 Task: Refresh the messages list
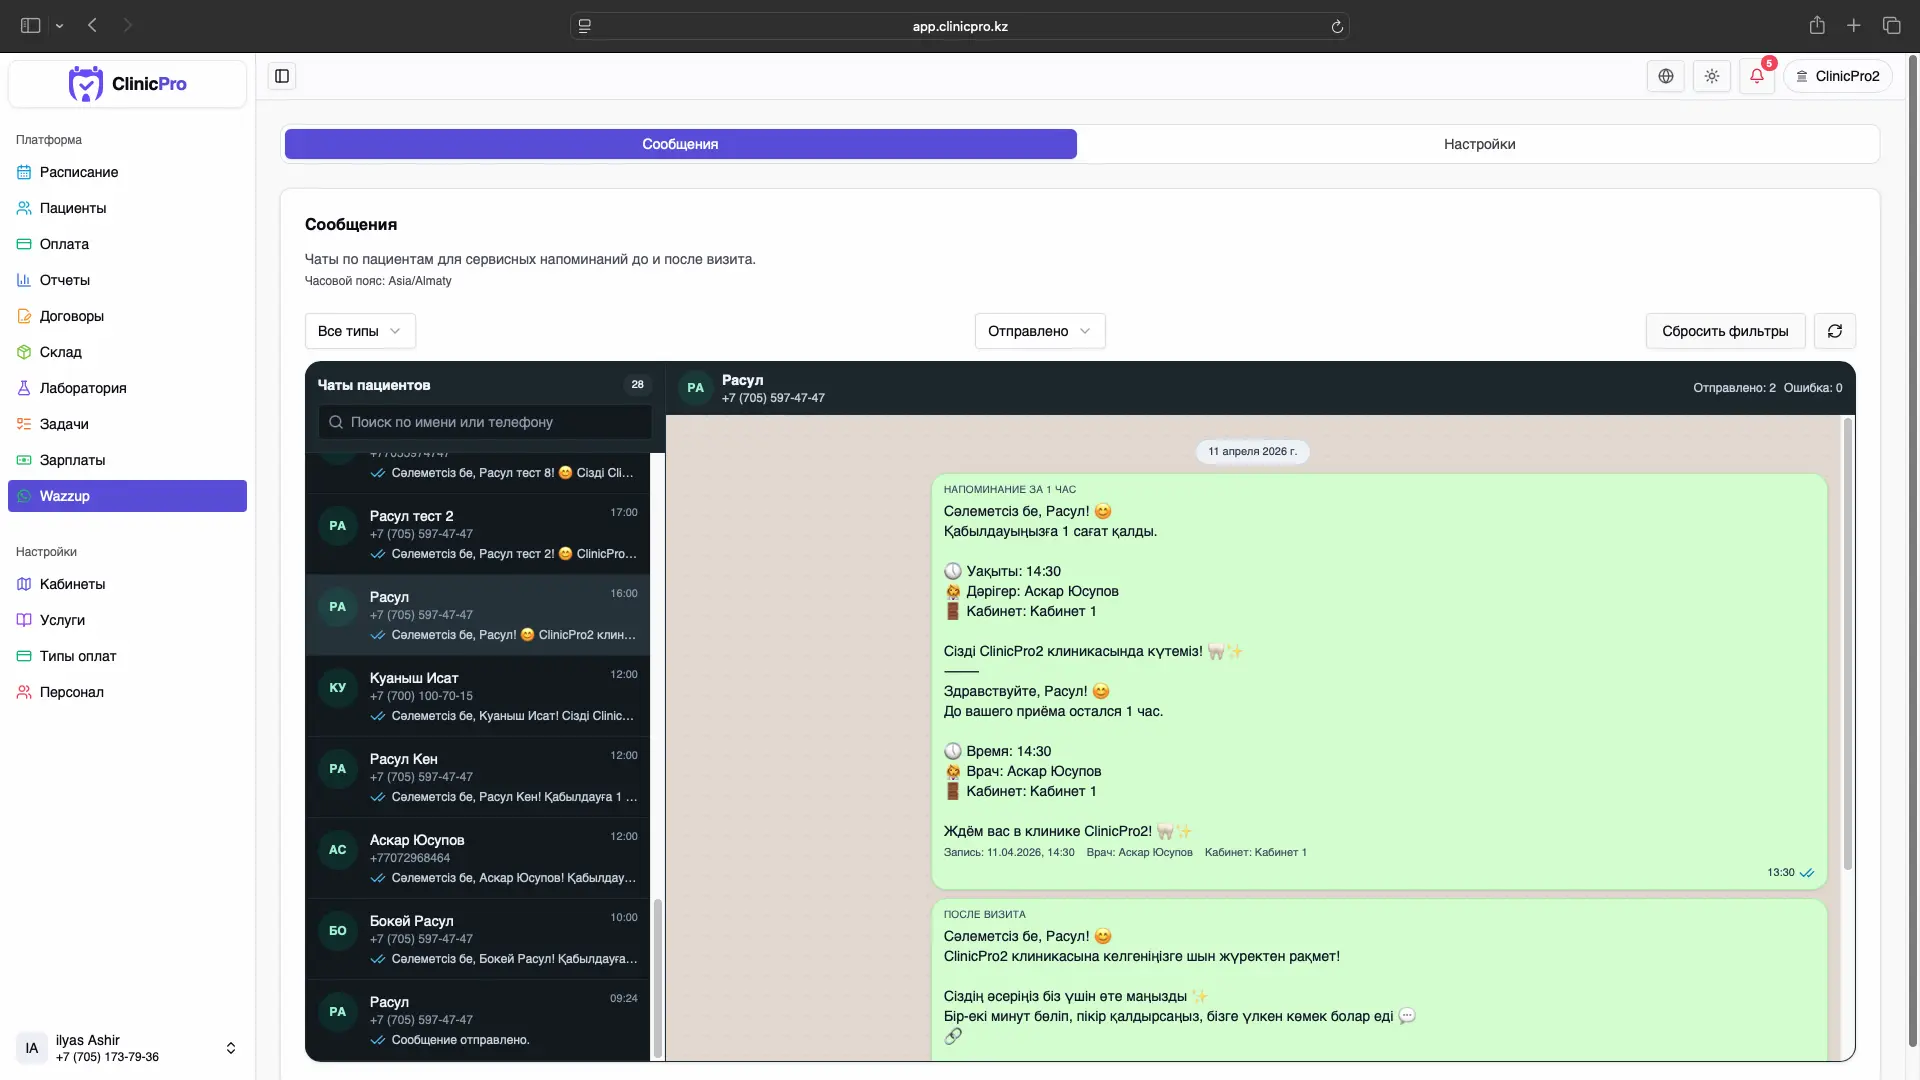(1835, 331)
